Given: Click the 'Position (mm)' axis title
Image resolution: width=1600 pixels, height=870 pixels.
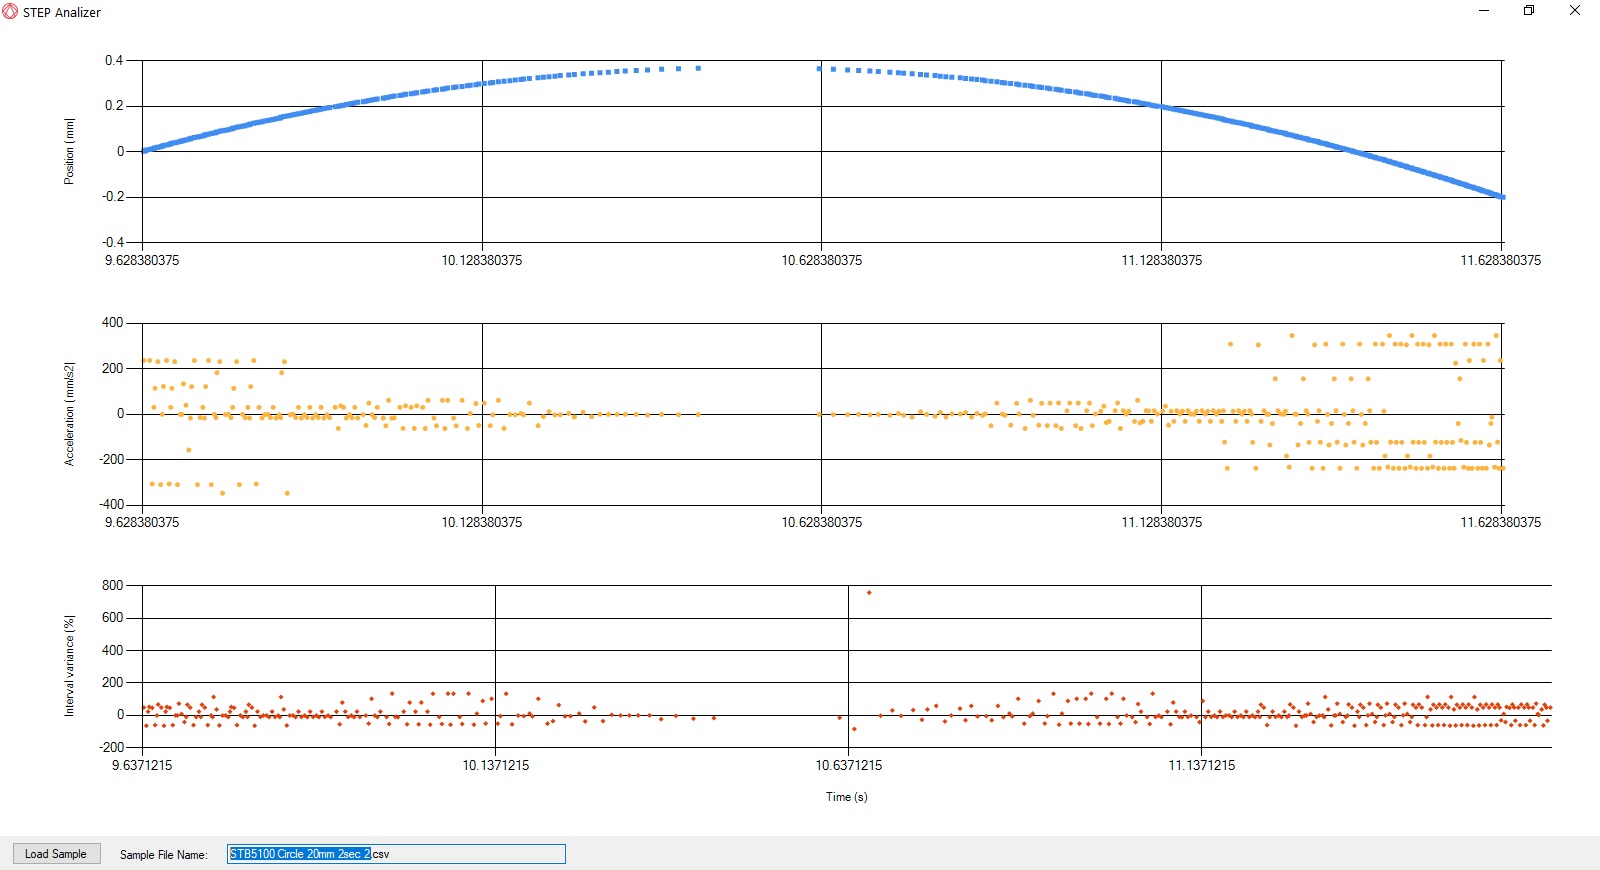Looking at the screenshot, I should click(69, 151).
